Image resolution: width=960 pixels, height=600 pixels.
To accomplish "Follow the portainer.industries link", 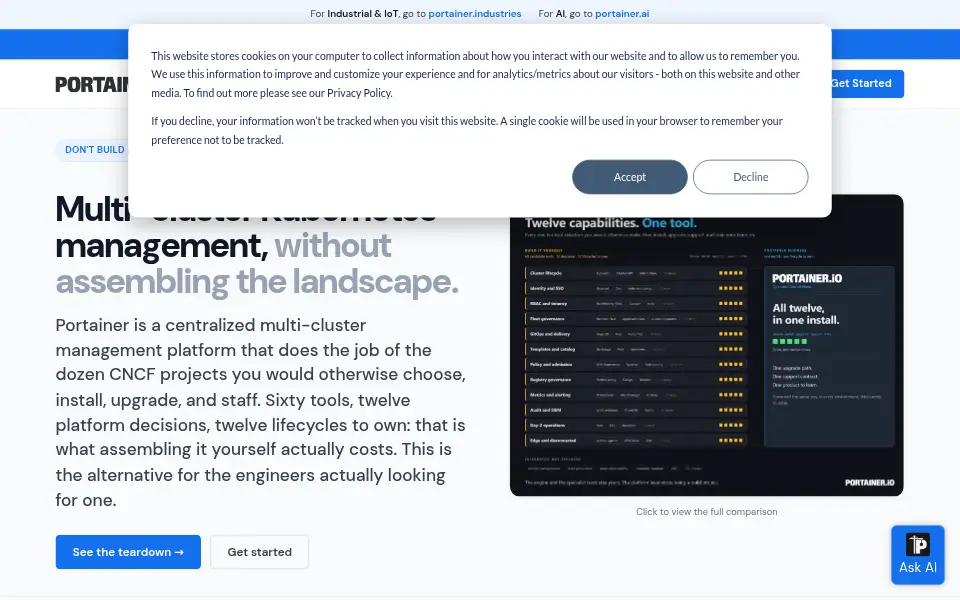I will tap(474, 13).
